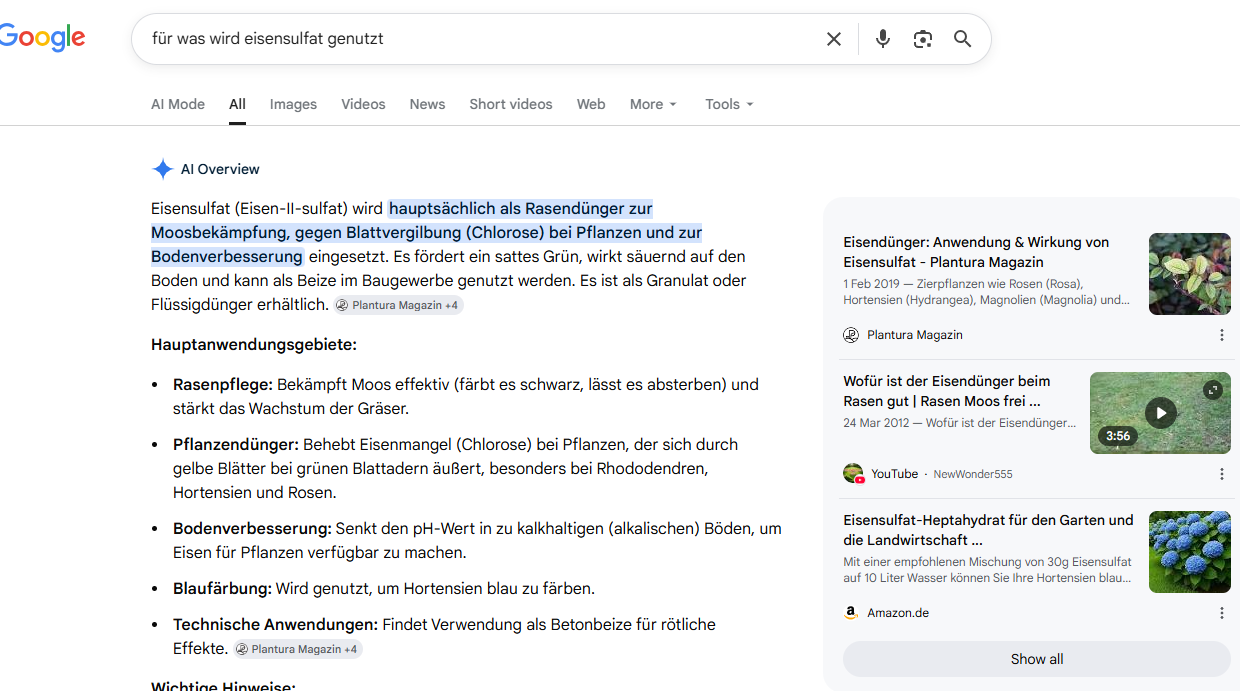Click NewWonder555 channel name
Viewport: 1240px width, 691px height.
(x=973, y=474)
